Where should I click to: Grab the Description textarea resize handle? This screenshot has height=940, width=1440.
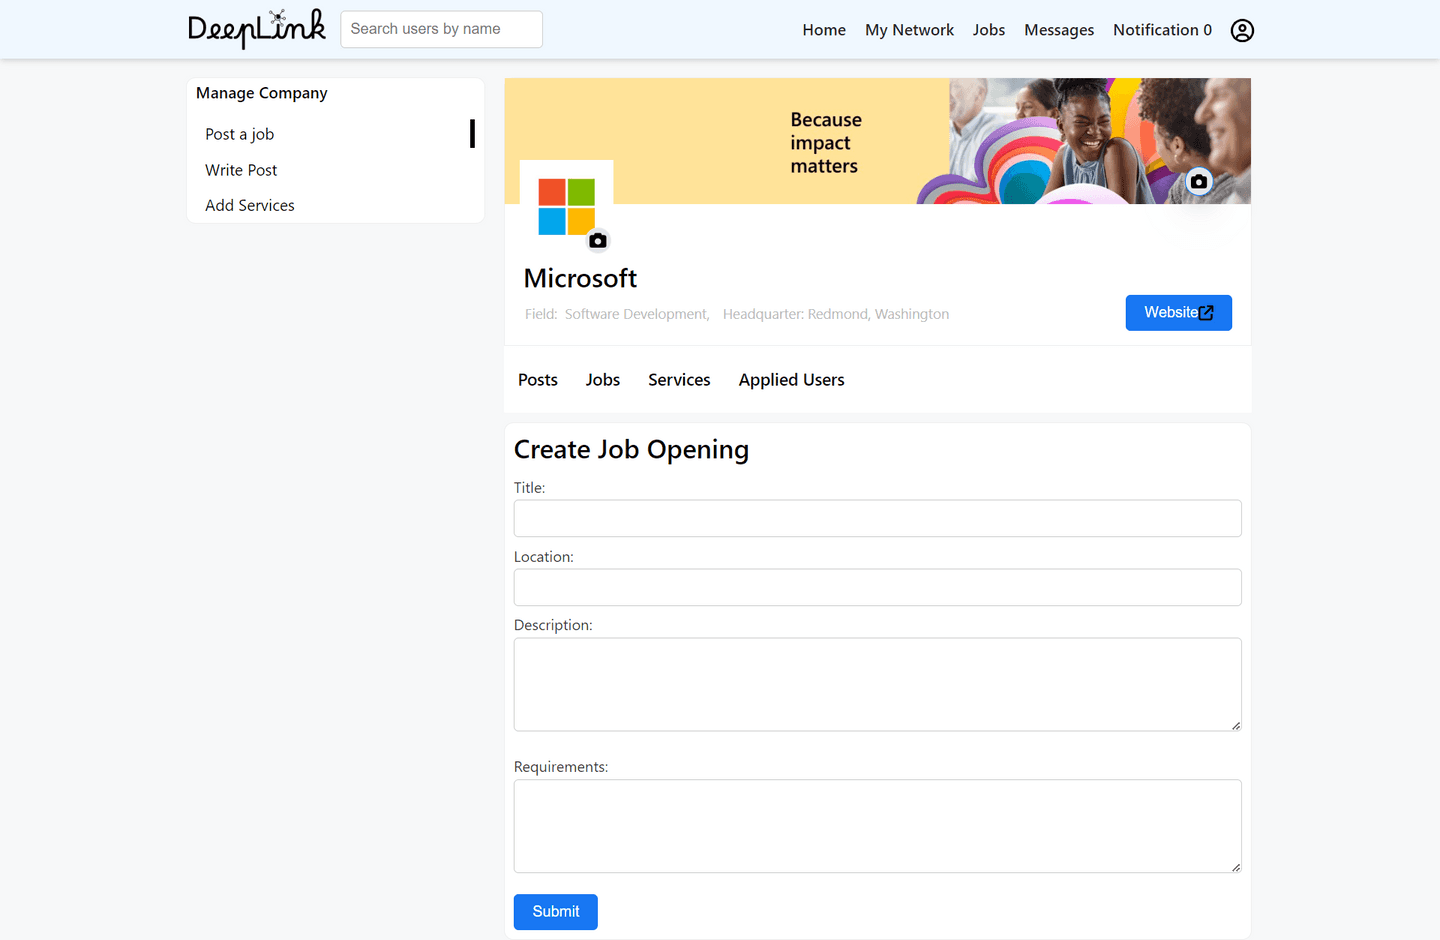[1236, 726]
